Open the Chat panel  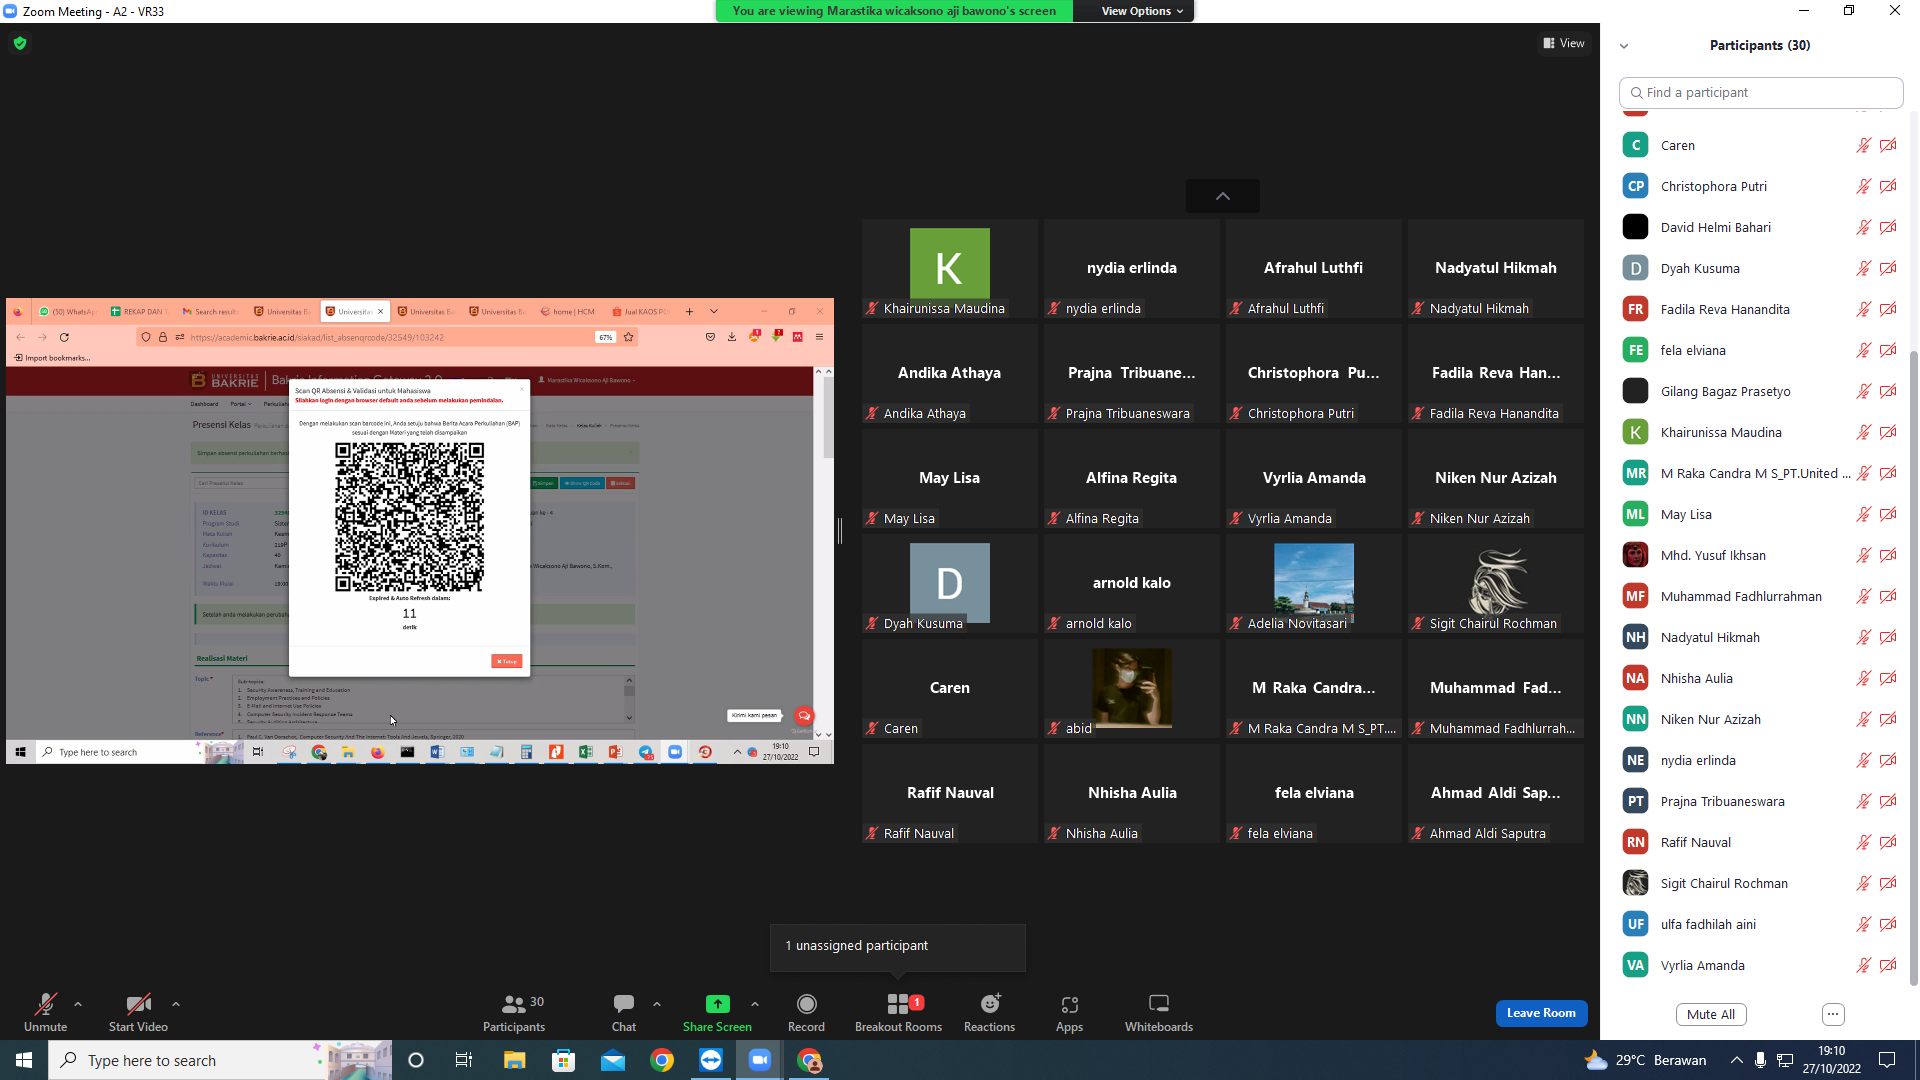click(624, 1012)
